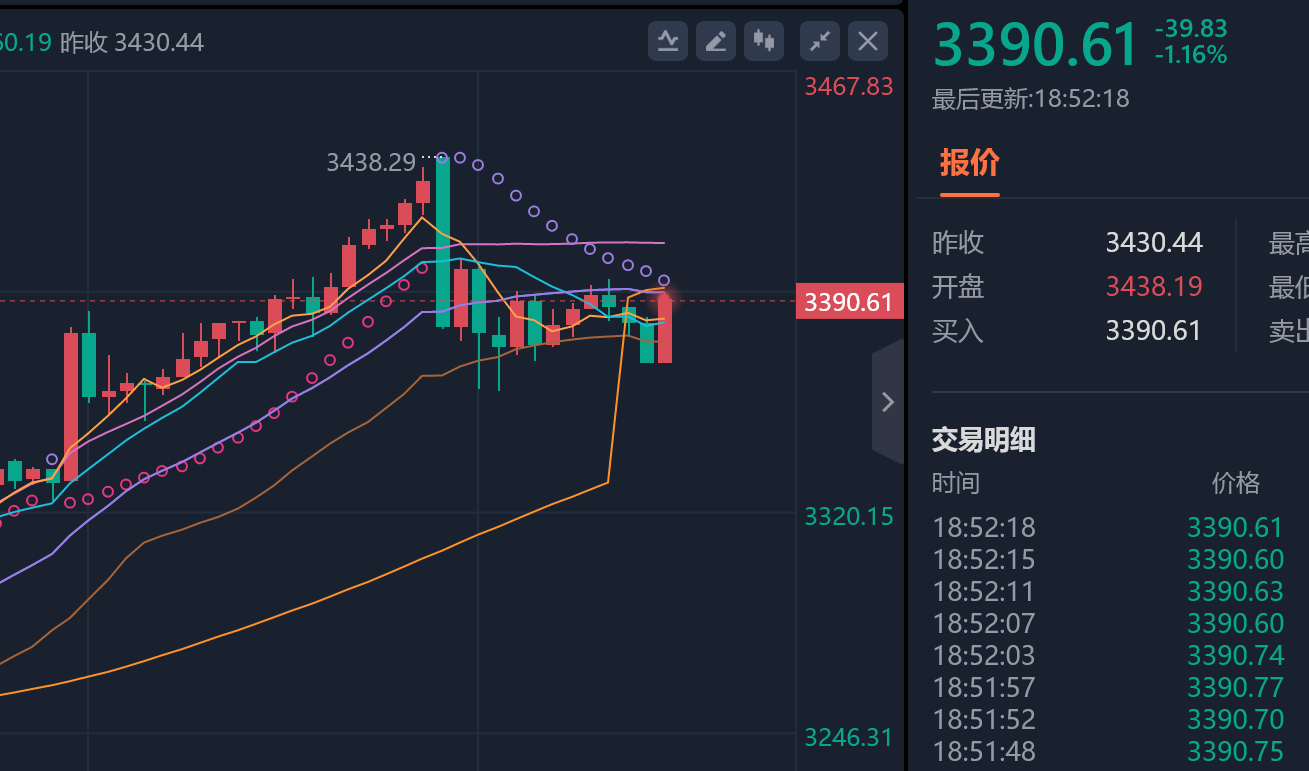Open the chart indicators tool

(668, 41)
